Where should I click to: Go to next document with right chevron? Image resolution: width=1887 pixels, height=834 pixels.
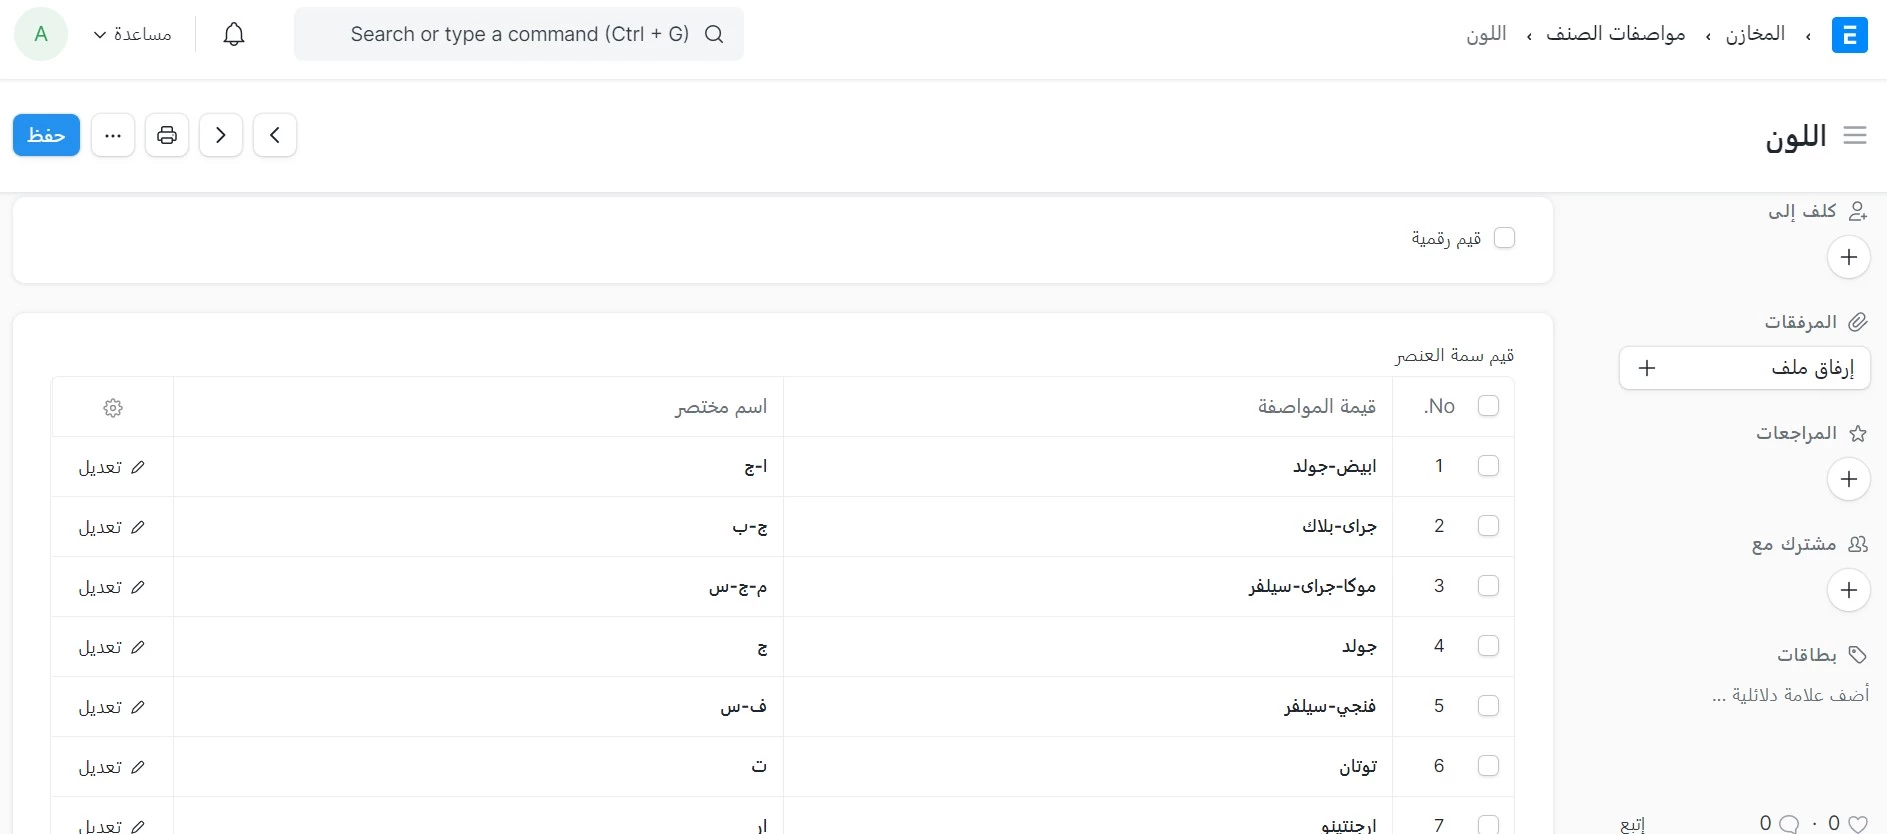[221, 135]
